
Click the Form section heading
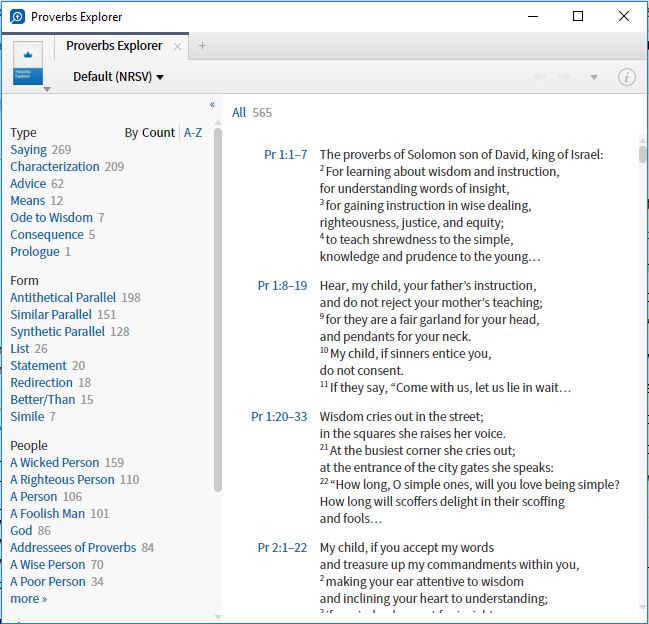[x=24, y=281]
